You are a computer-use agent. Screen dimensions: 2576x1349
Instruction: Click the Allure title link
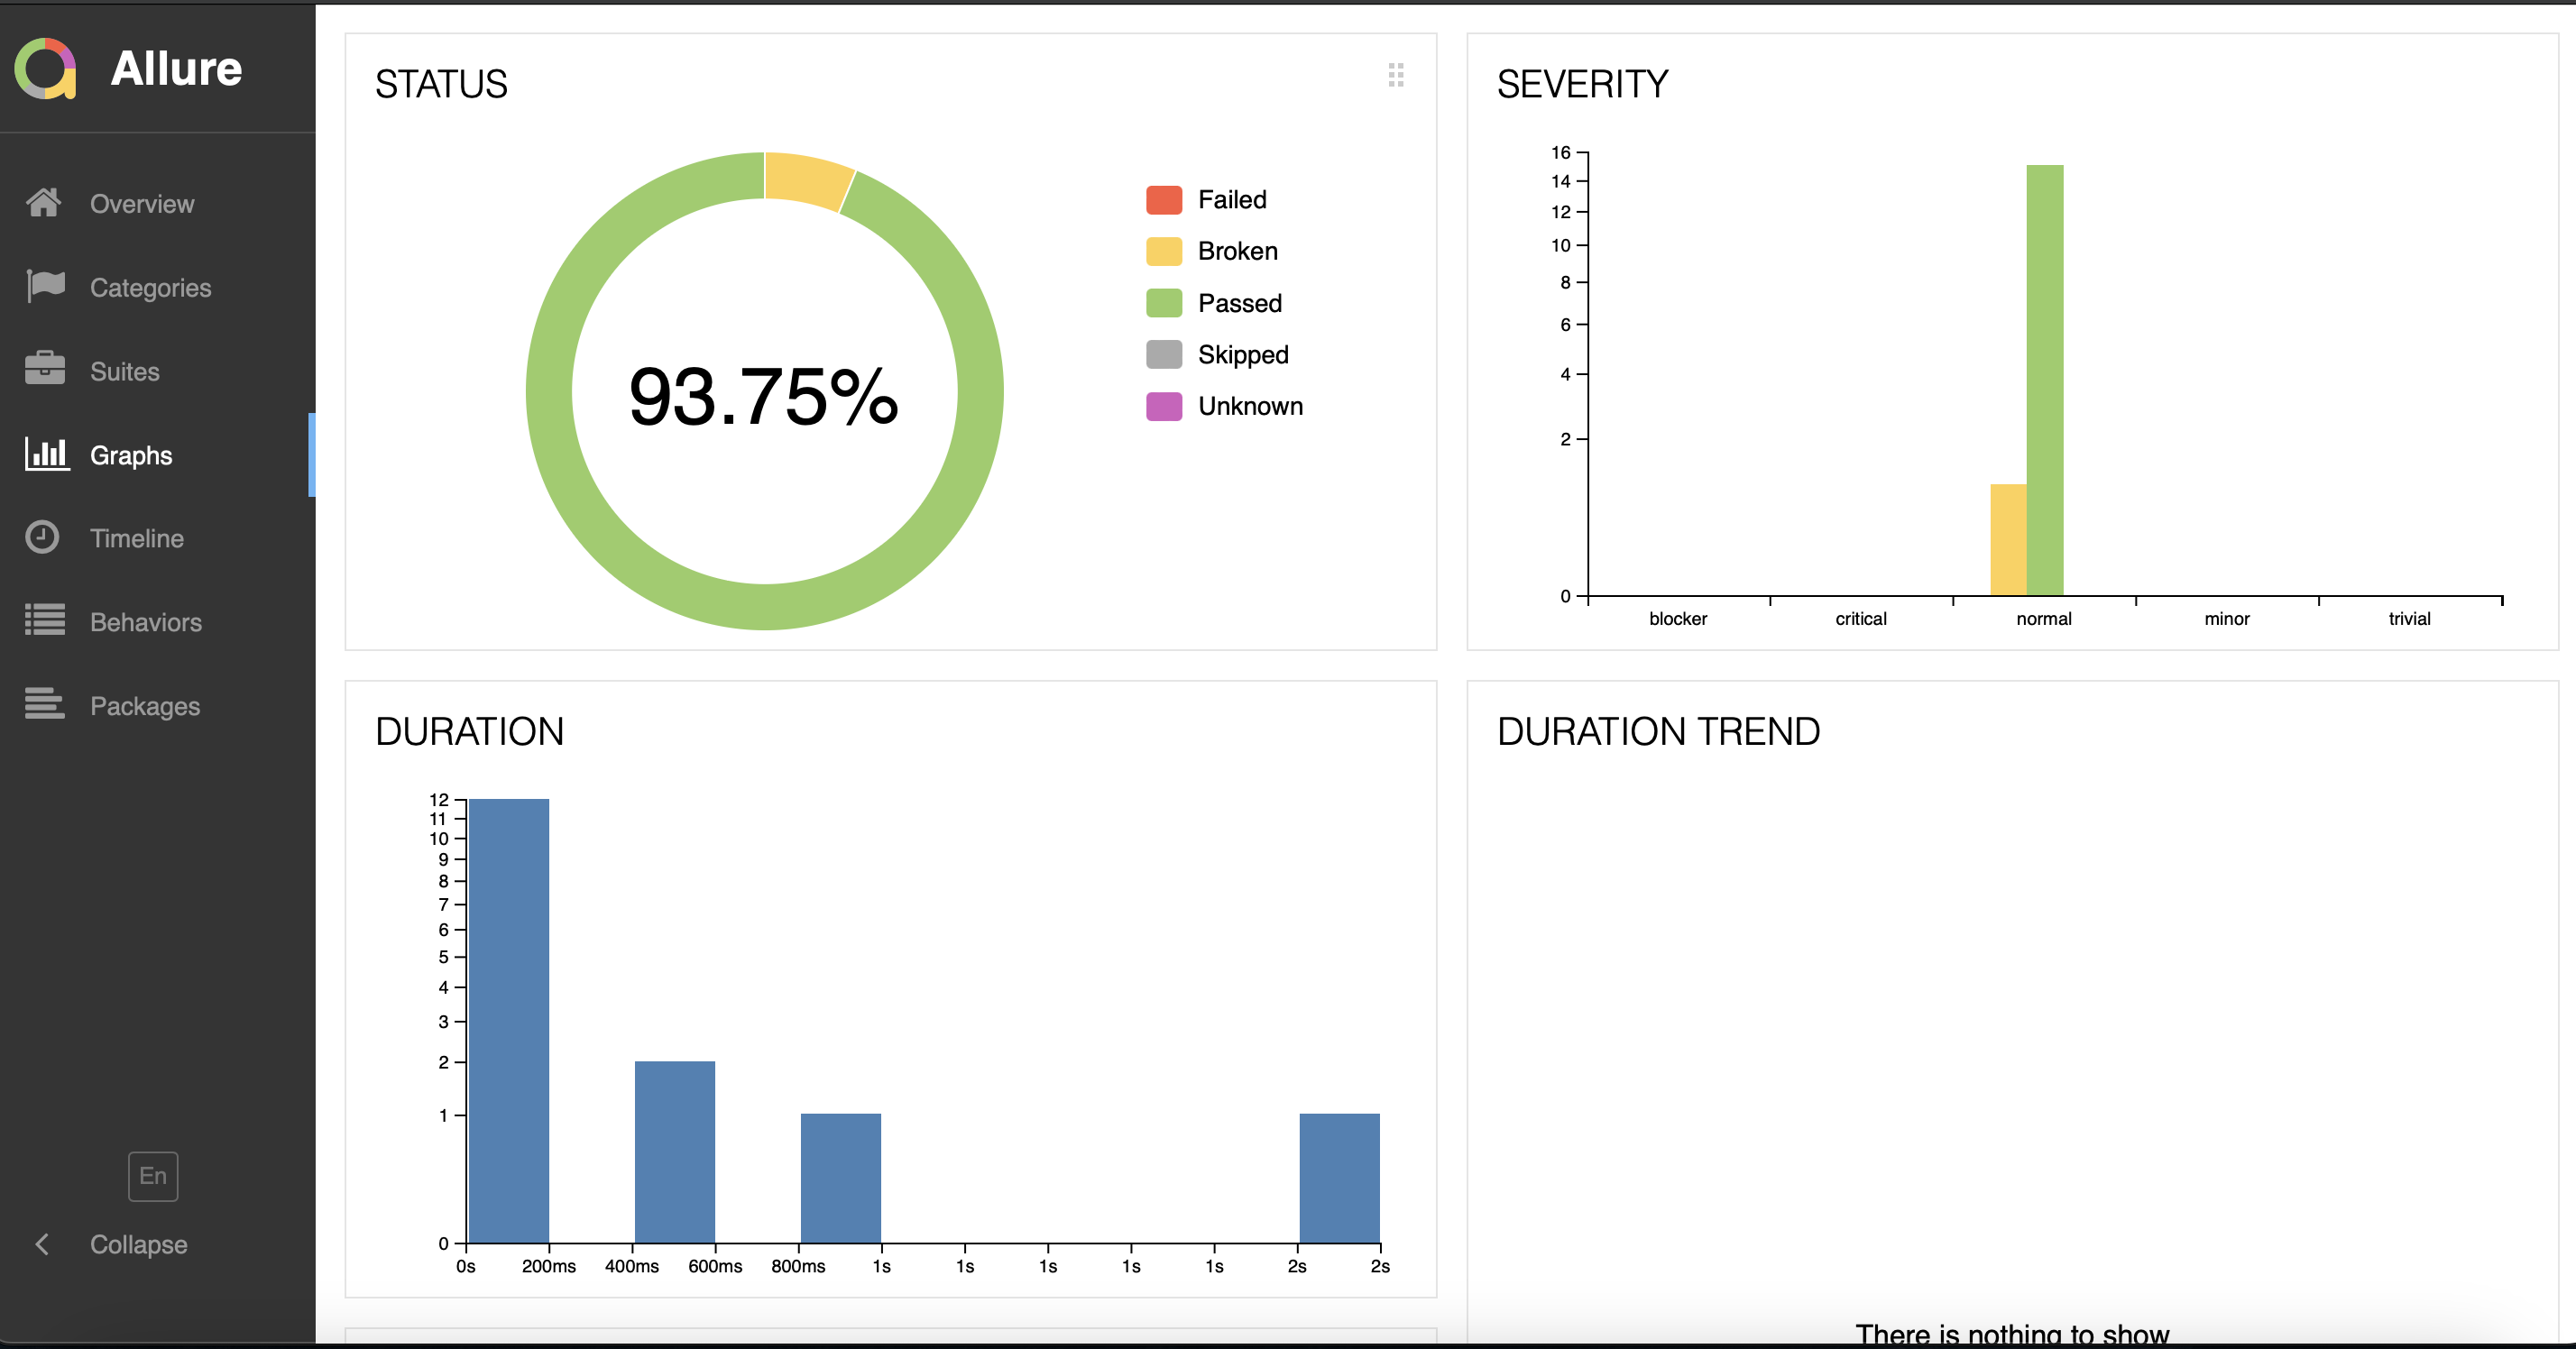[x=176, y=68]
